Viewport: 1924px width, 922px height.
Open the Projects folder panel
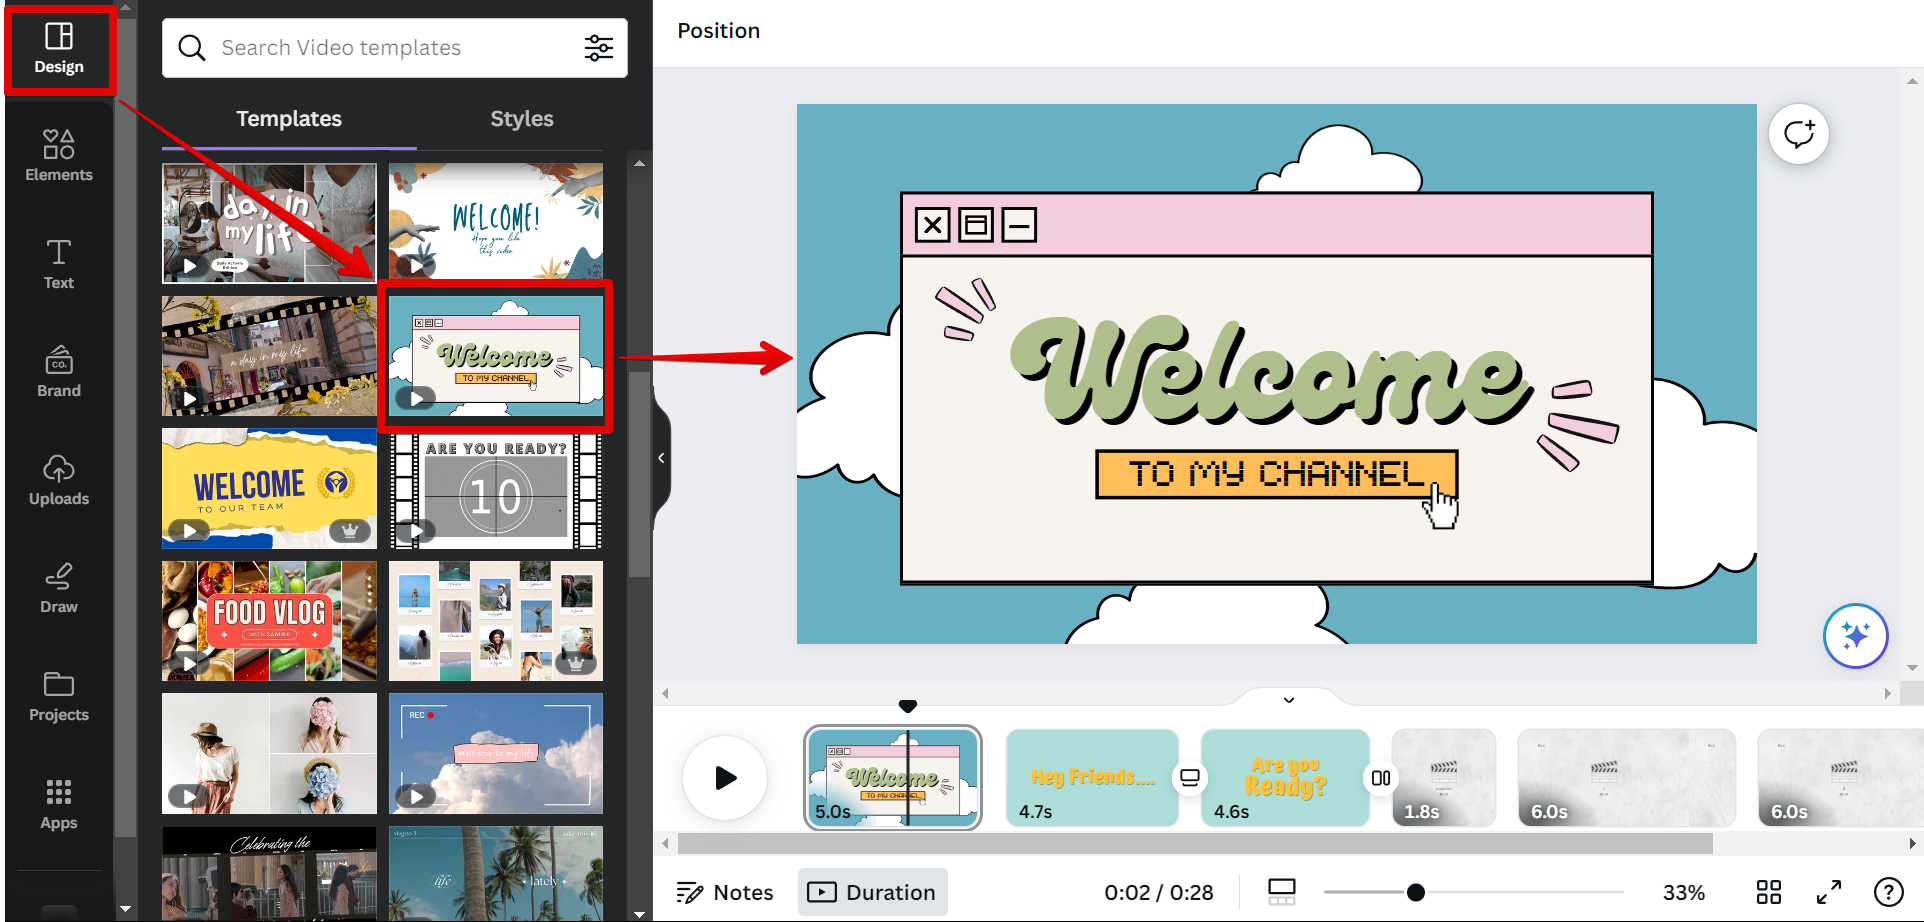click(59, 696)
